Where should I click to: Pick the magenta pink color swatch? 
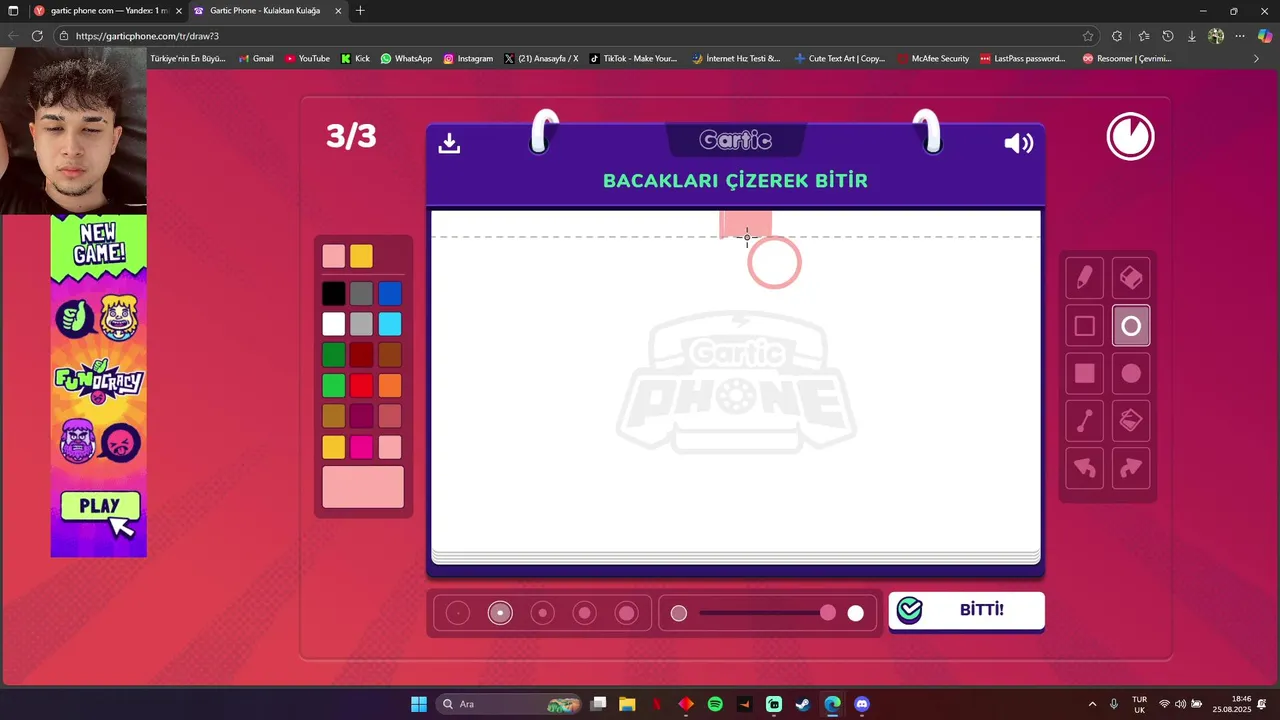362,447
